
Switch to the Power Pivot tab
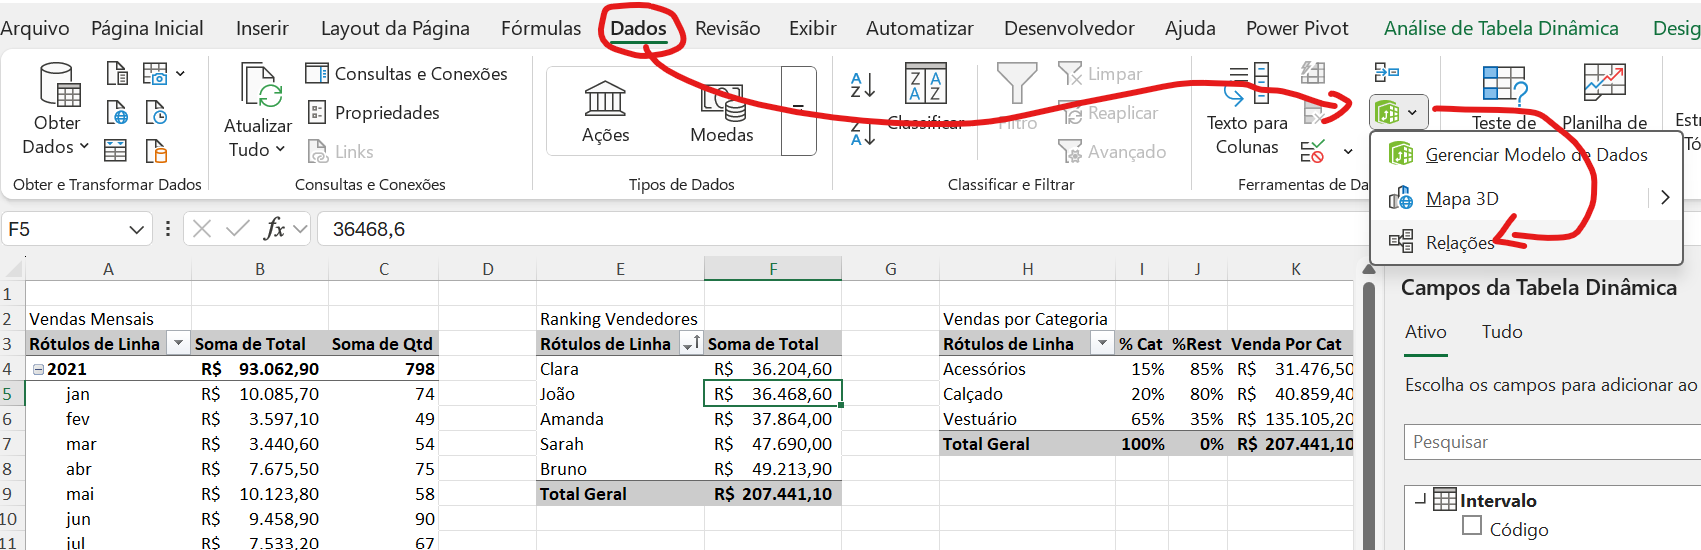coord(1297,28)
